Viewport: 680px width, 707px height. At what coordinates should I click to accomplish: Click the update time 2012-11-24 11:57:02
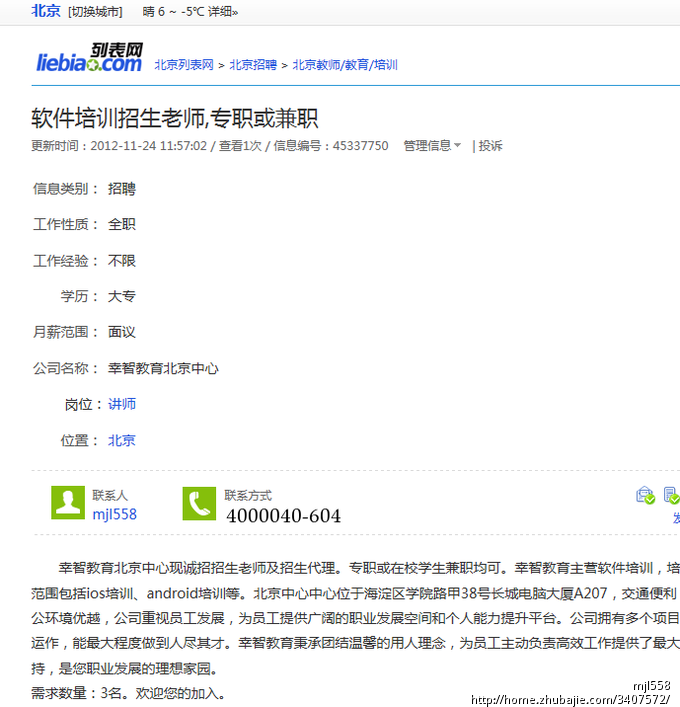point(148,146)
